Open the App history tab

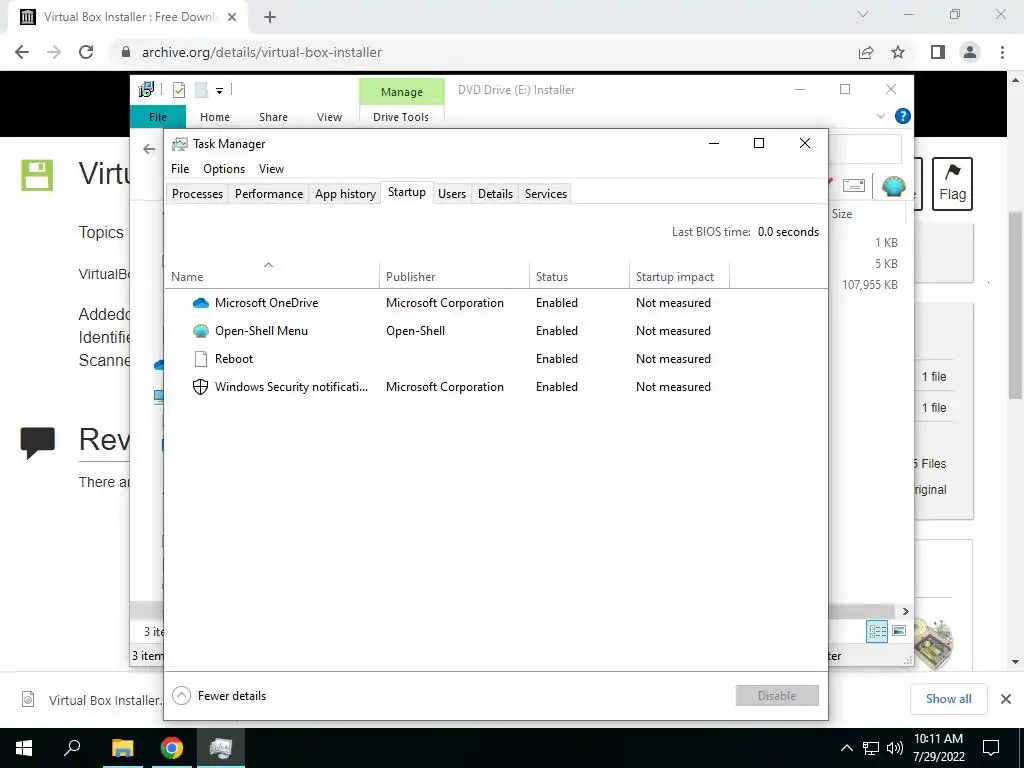(345, 194)
